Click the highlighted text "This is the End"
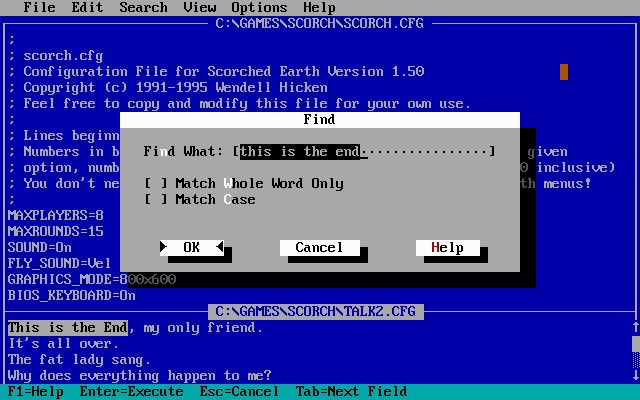 [67, 327]
